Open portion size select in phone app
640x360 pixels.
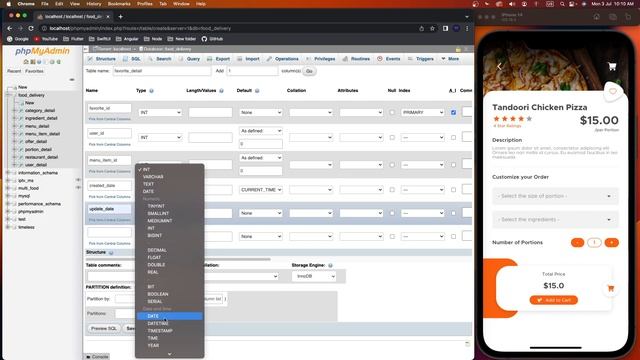pyautogui.click(x=555, y=196)
